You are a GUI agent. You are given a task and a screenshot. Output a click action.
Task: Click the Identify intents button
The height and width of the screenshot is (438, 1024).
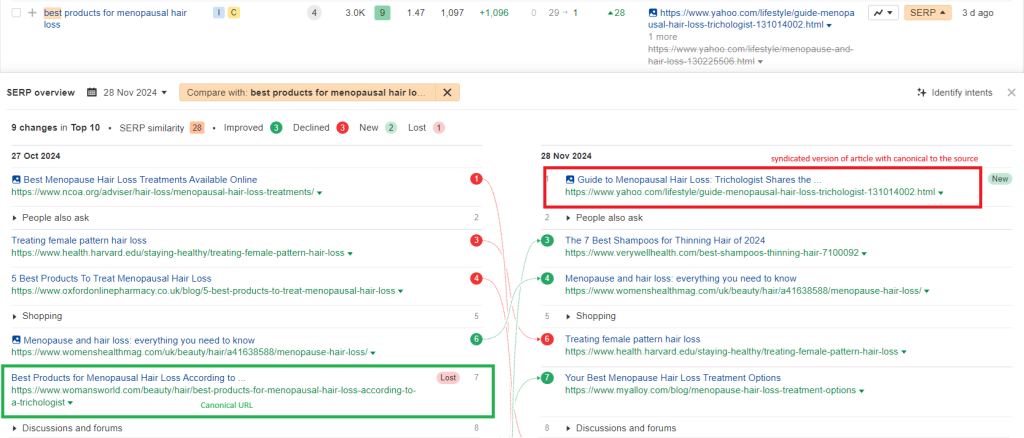[954, 92]
